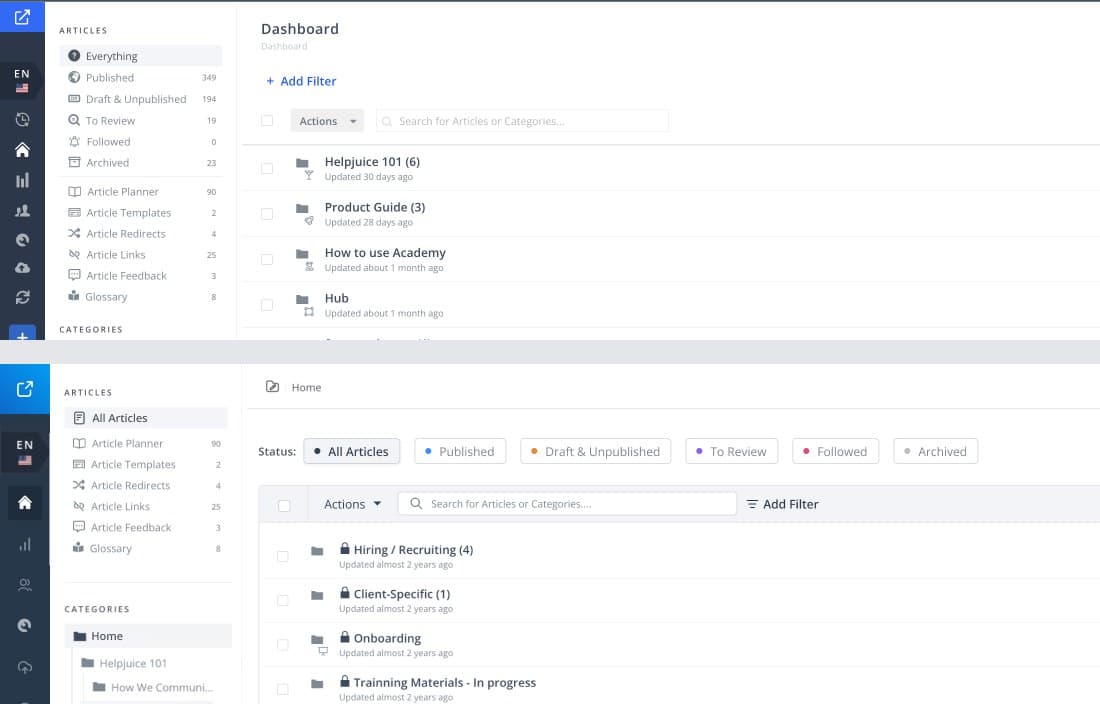Image resolution: width=1100 pixels, height=704 pixels.
Task: Tick the checkbox for Client-Specific (1)
Action: point(283,600)
